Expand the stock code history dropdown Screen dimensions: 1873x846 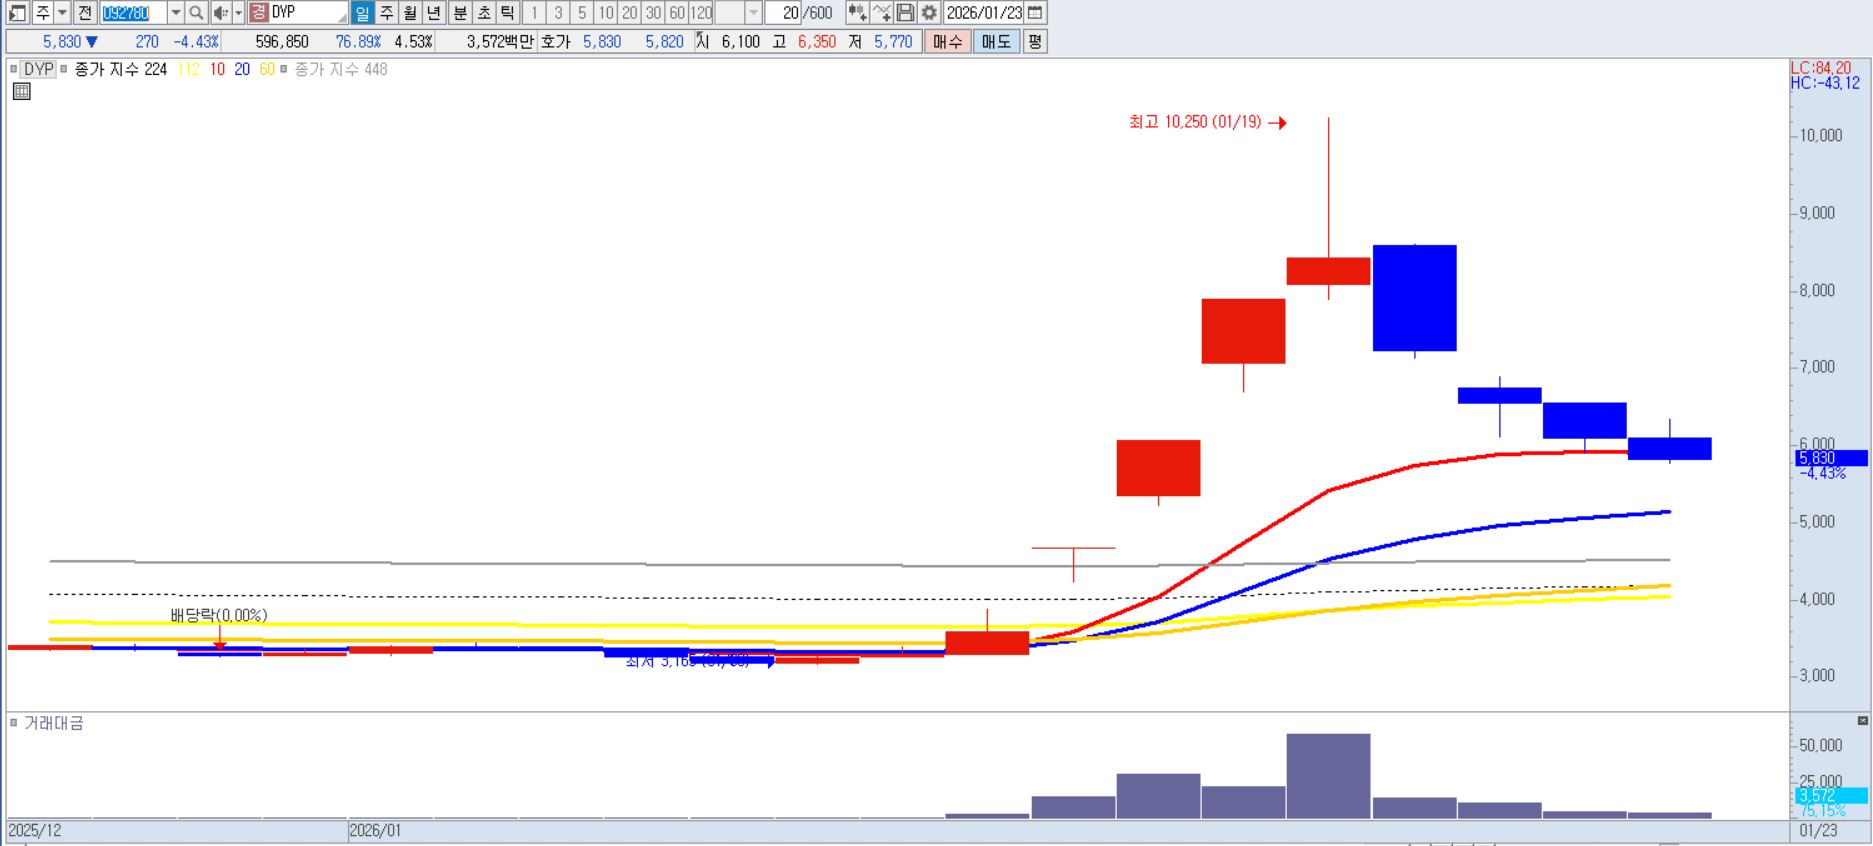point(176,13)
